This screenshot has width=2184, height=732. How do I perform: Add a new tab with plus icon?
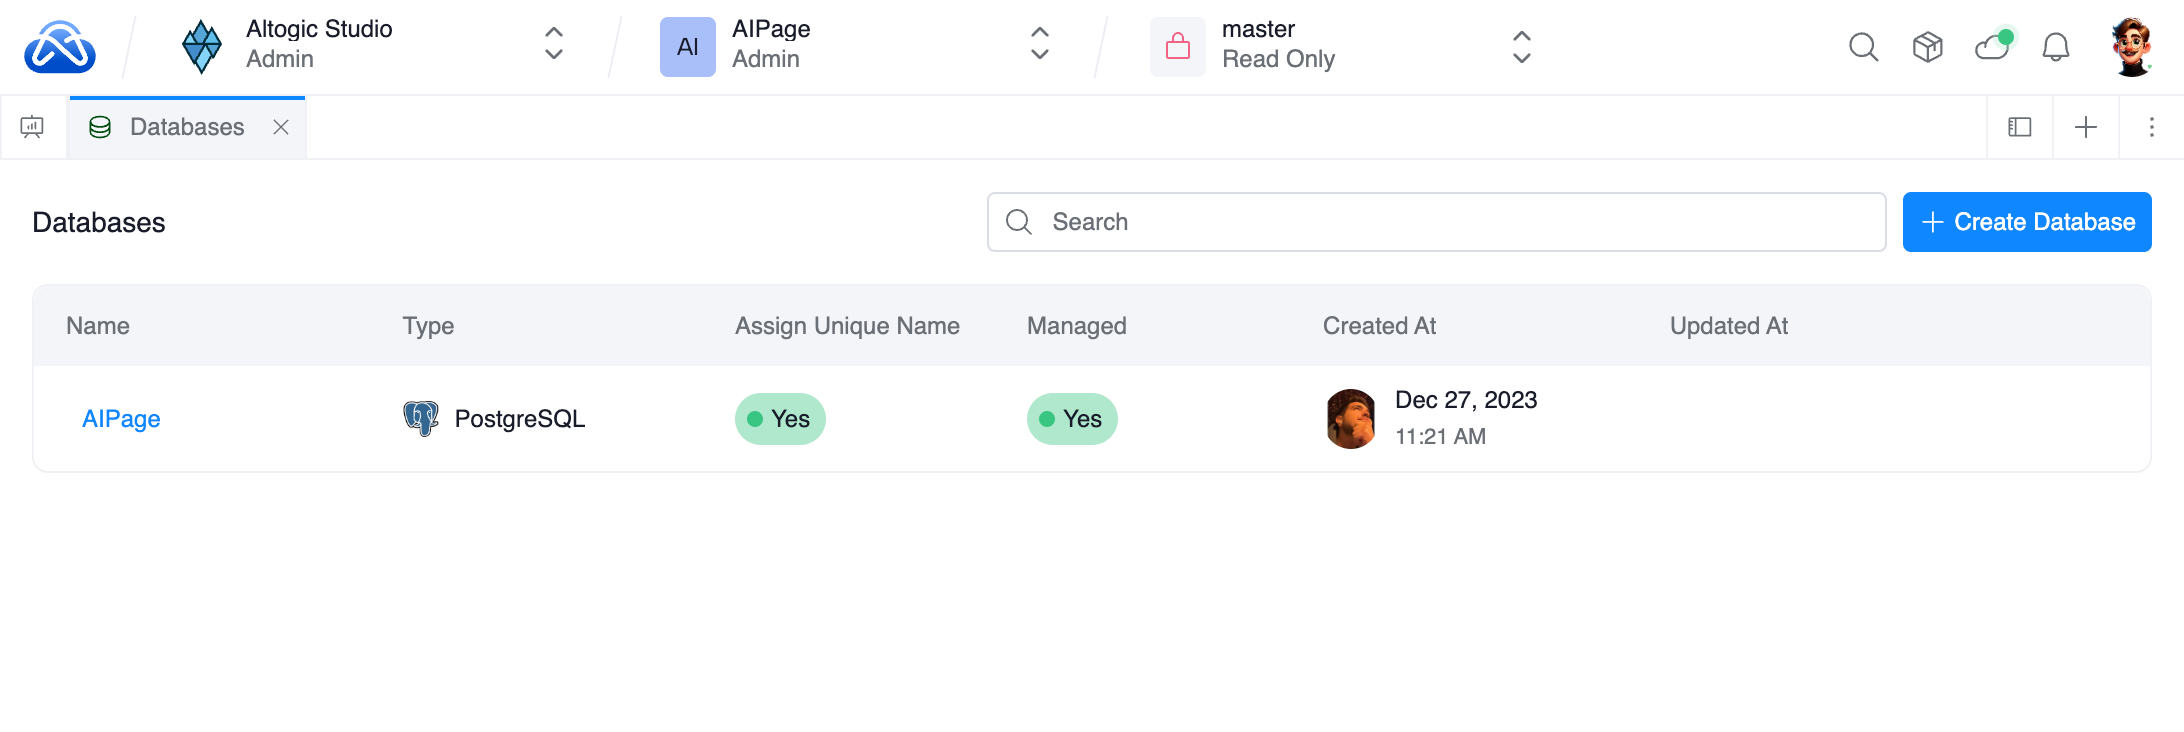2086,127
